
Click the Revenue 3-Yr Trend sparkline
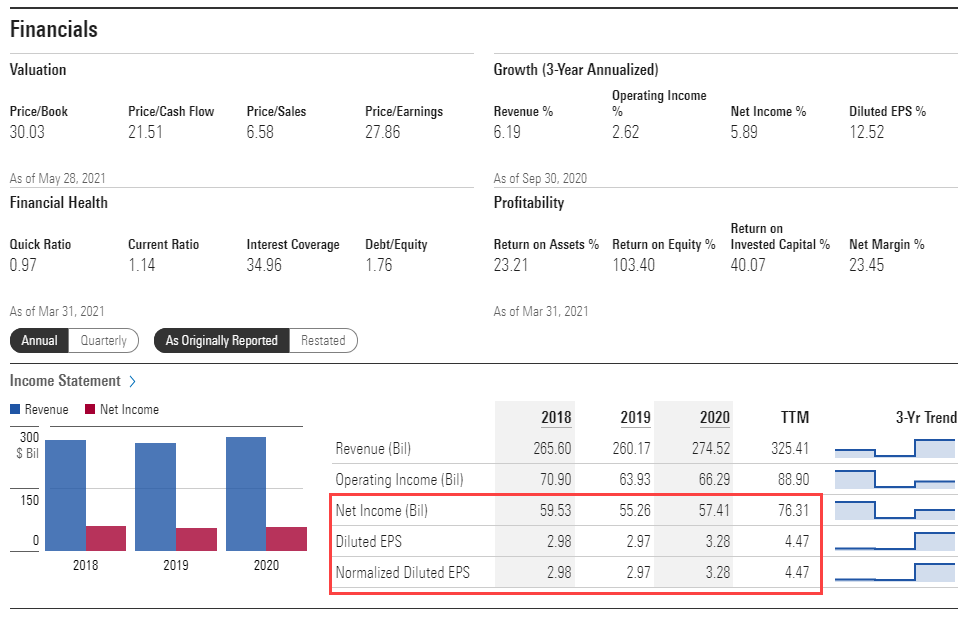[894, 448]
